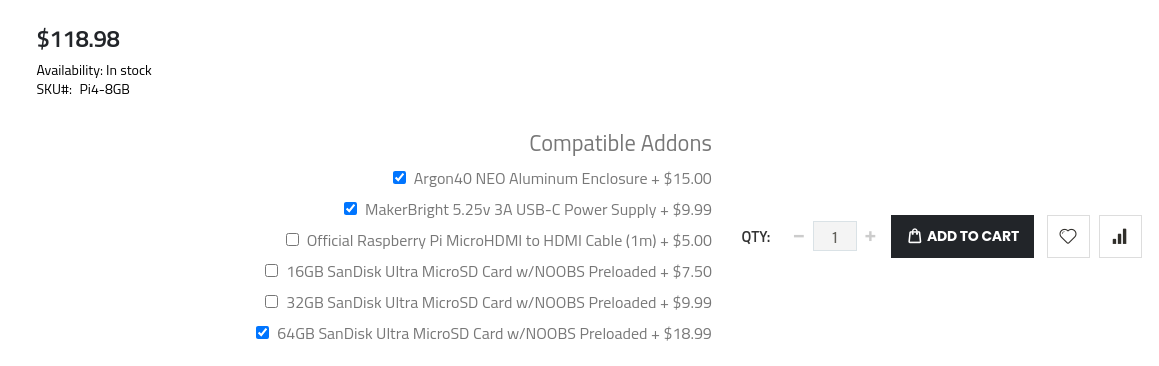Image resolution: width=1159 pixels, height=366 pixels.
Task: Select the $118.98 price text
Action: (78, 38)
